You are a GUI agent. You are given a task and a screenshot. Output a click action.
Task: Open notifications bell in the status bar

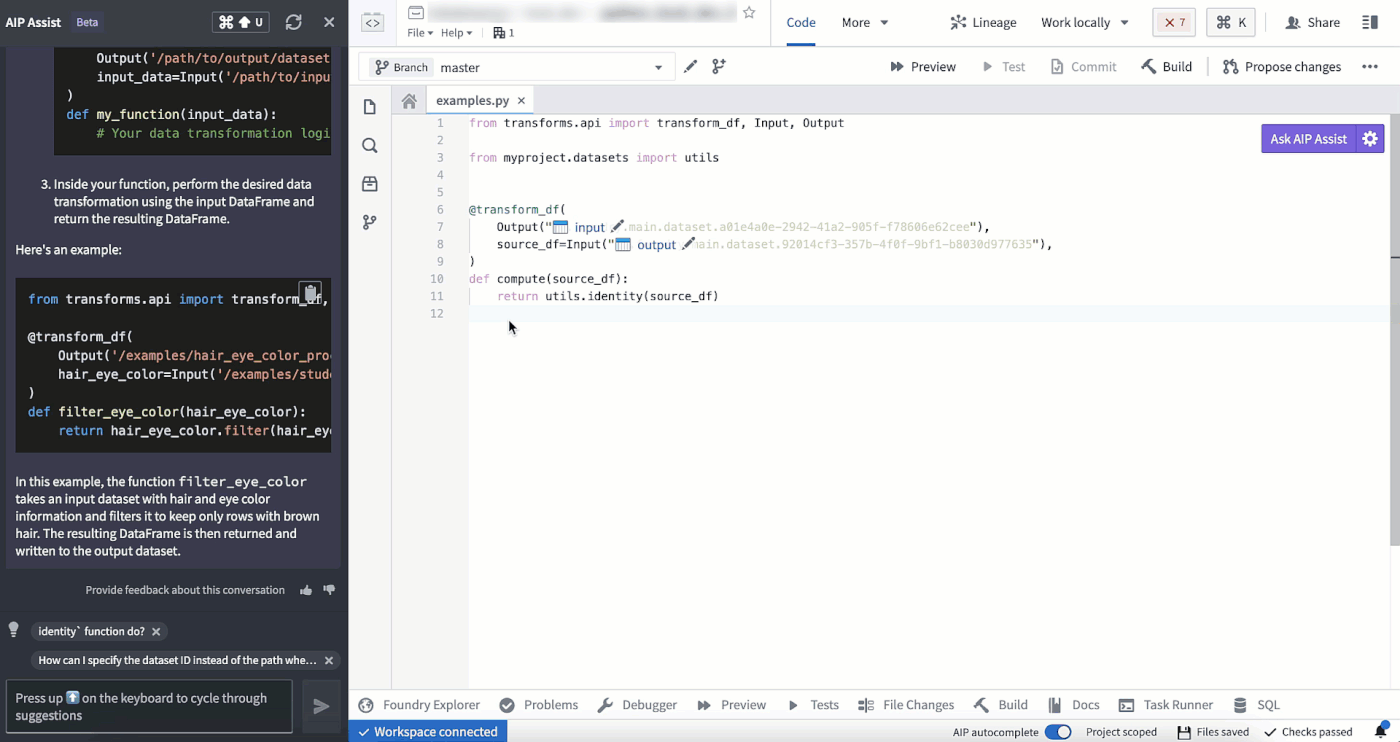[1380, 732]
